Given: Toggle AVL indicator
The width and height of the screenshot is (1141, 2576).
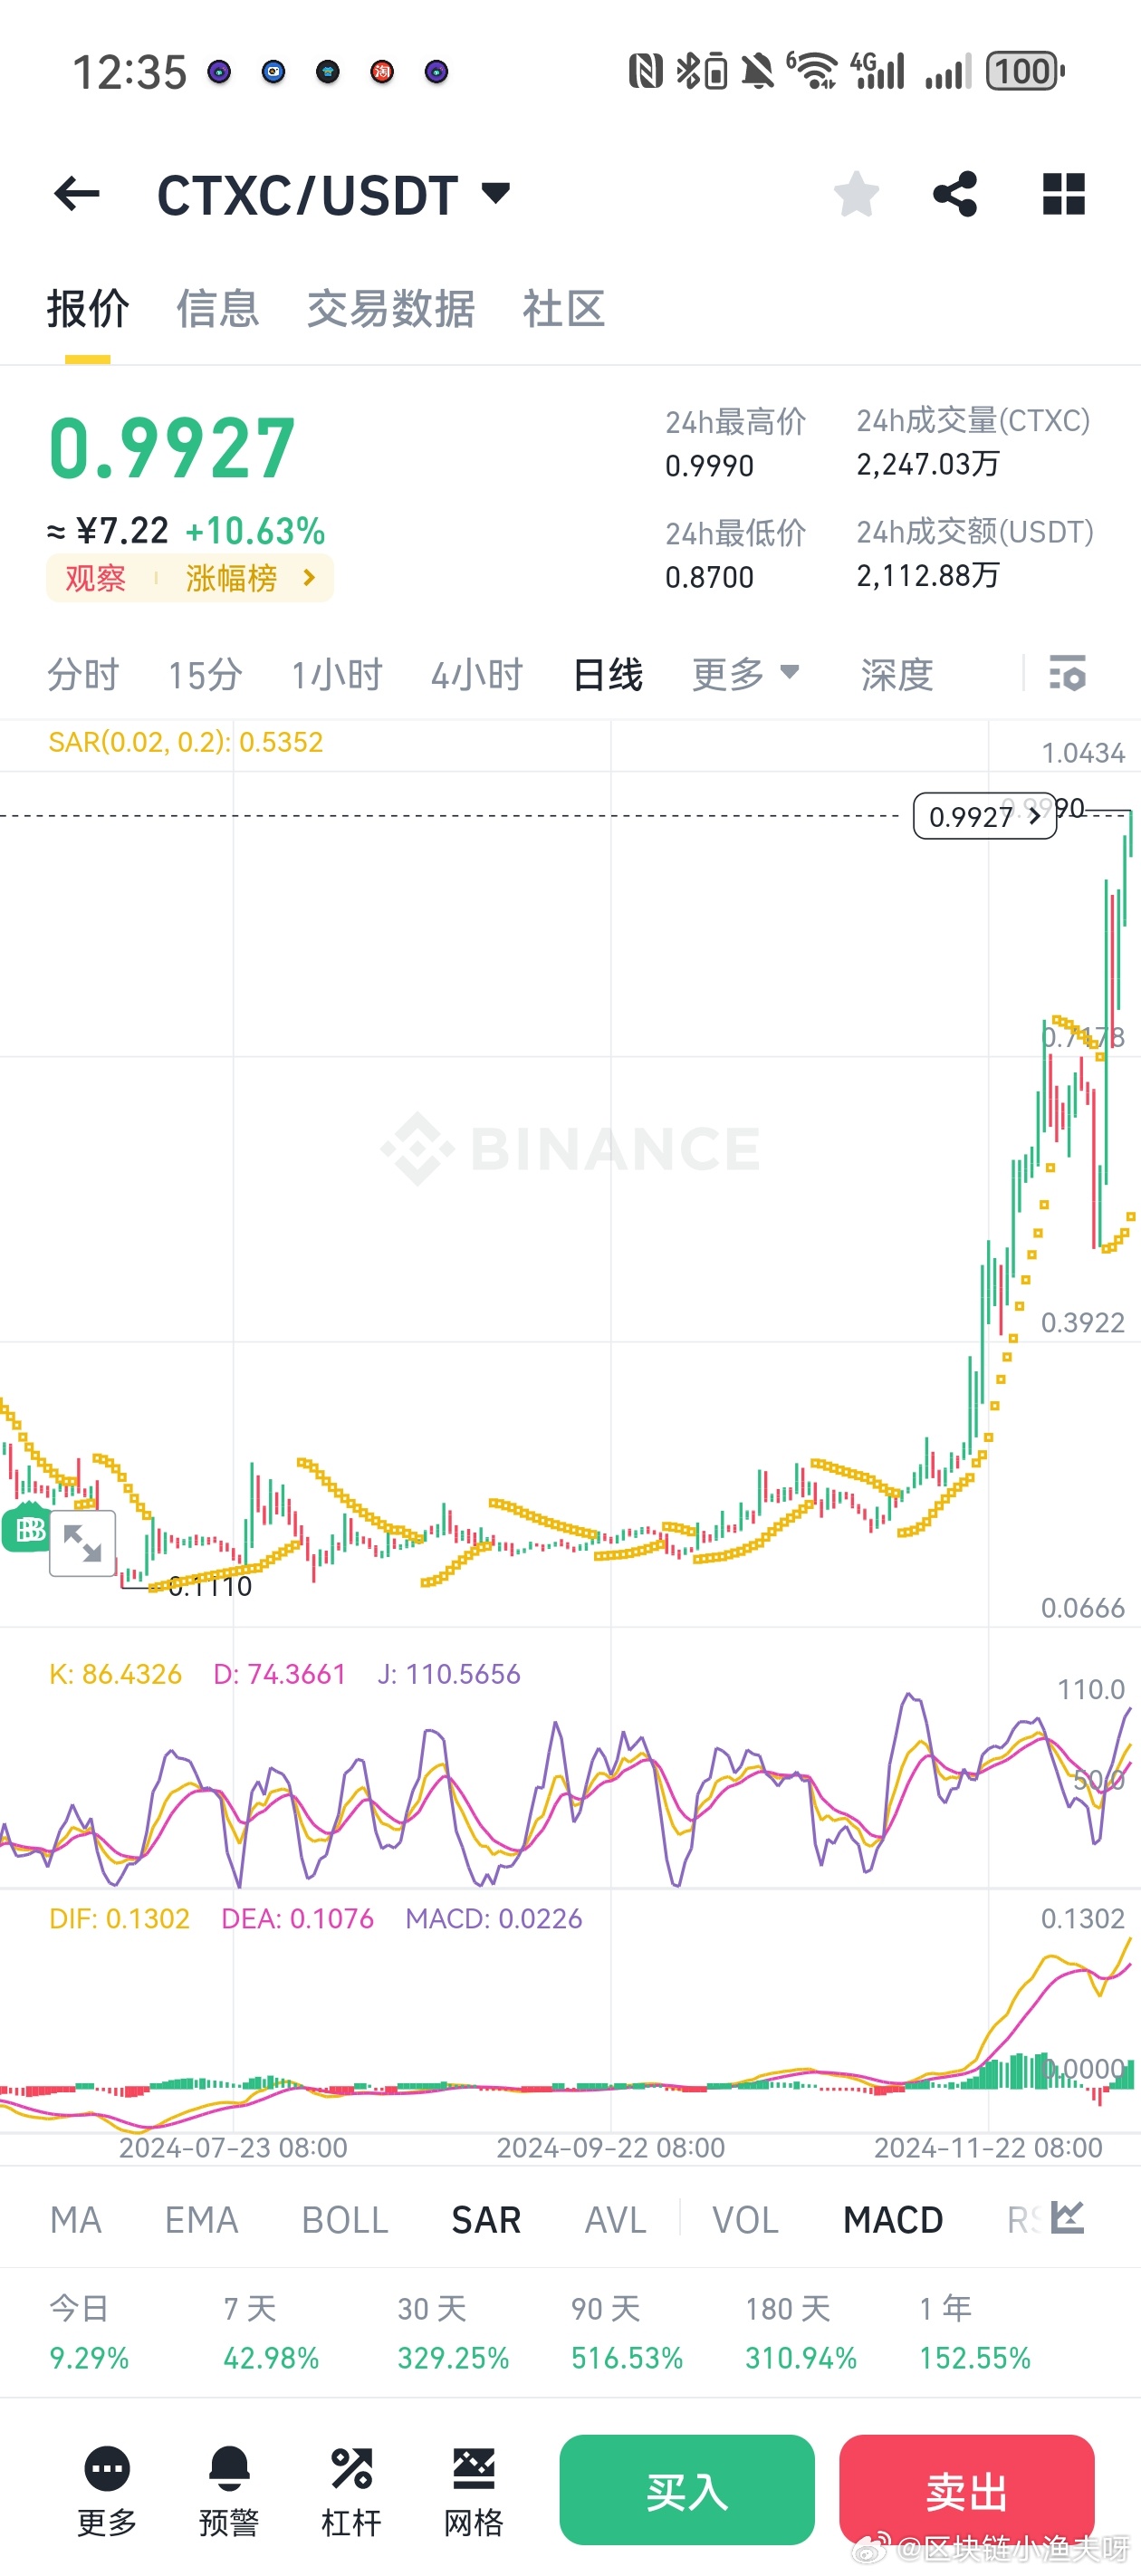Looking at the screenshot, I should pyautogui.click(x=615, y=2220).
